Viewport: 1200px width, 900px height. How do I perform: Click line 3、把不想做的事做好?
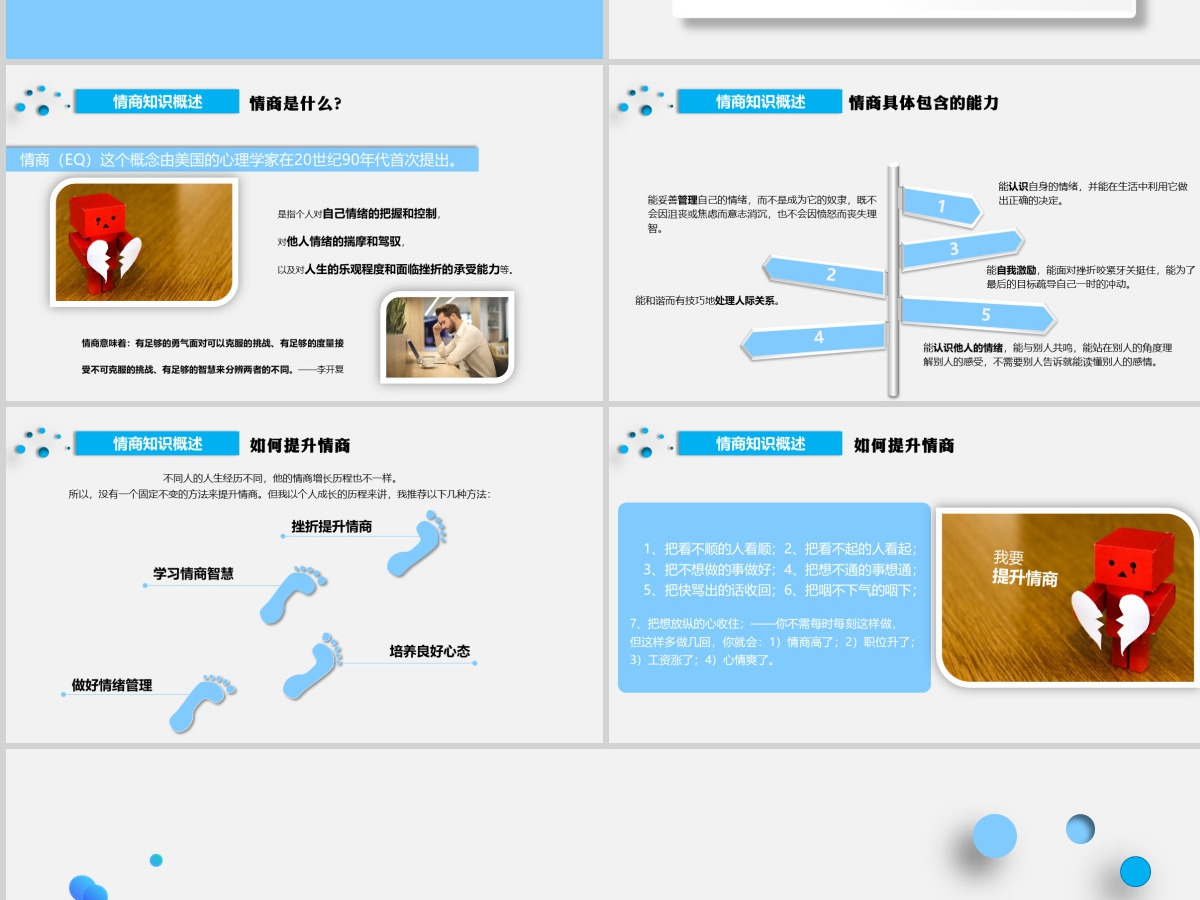780,569
